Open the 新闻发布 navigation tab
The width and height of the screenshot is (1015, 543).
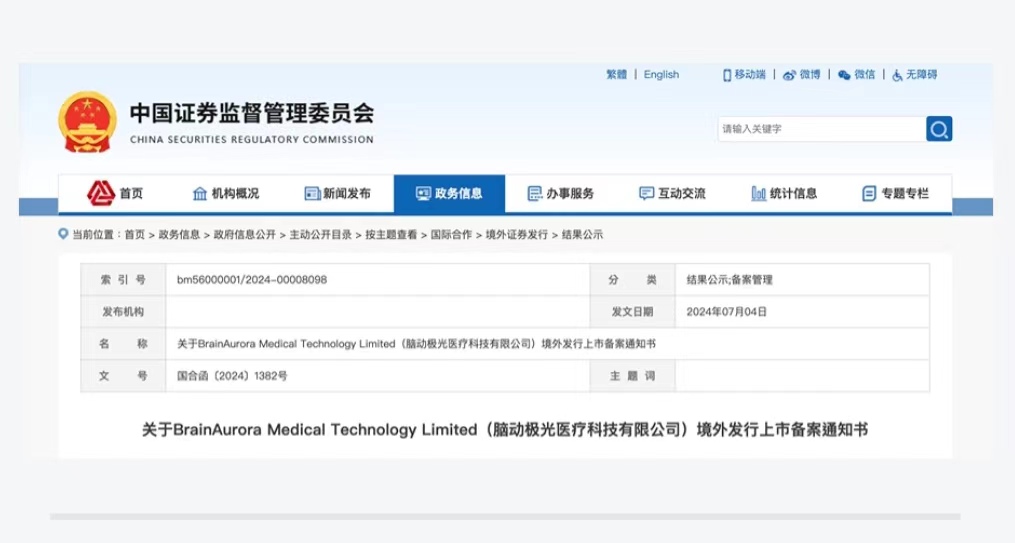[337, 194]
